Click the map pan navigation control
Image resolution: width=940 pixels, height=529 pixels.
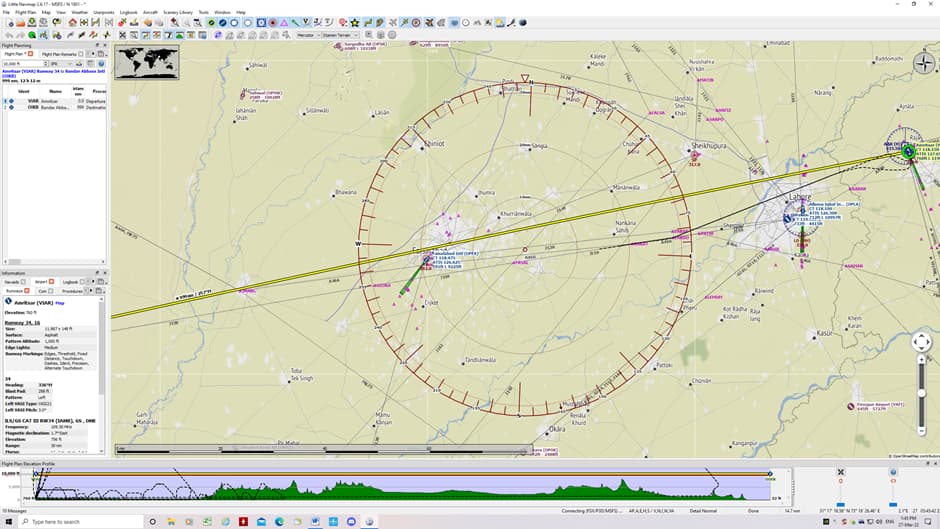(921, 342)
